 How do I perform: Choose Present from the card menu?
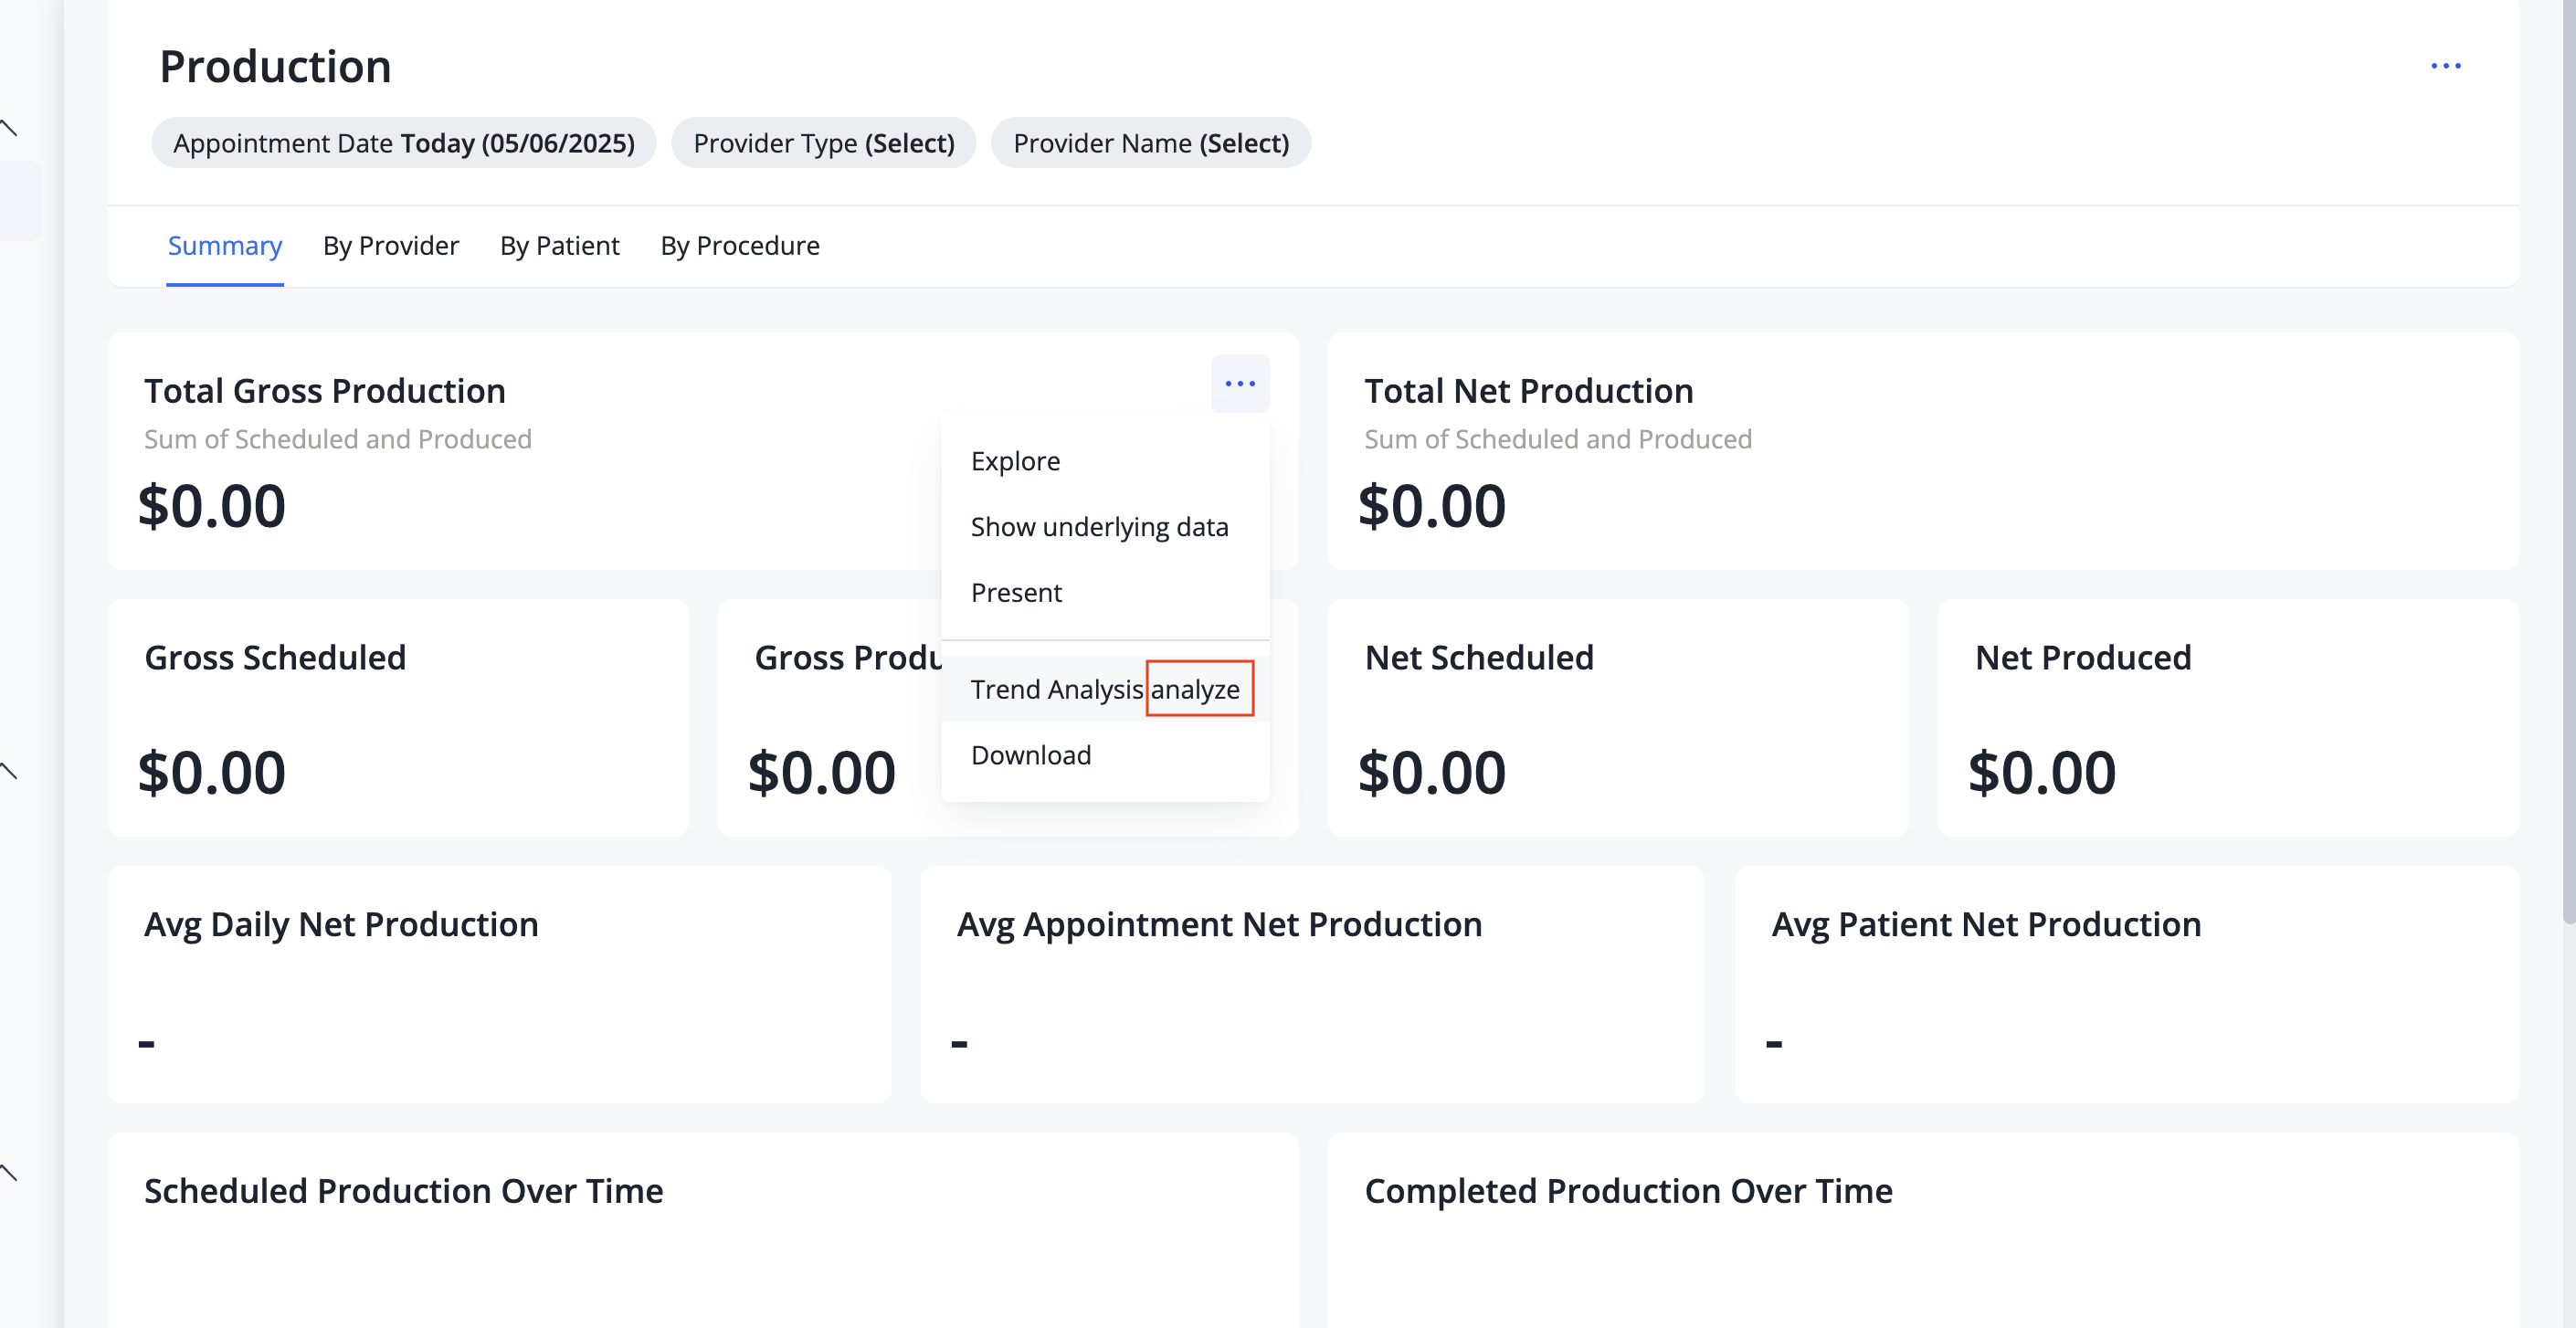1016,593
